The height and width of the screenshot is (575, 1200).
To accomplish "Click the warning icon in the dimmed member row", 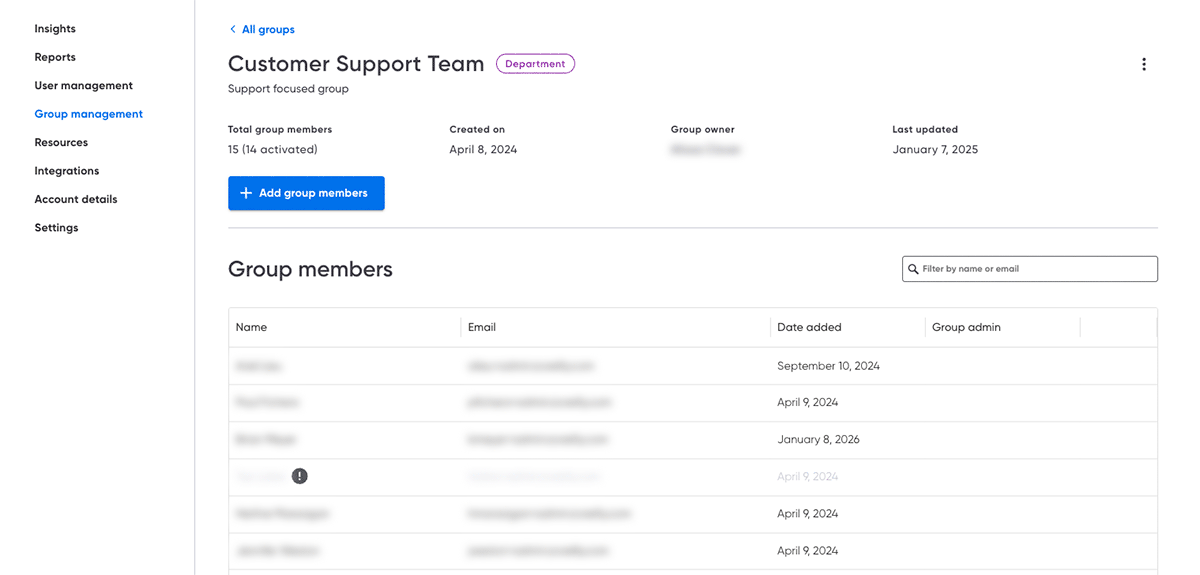I will (x=299, y=476).
